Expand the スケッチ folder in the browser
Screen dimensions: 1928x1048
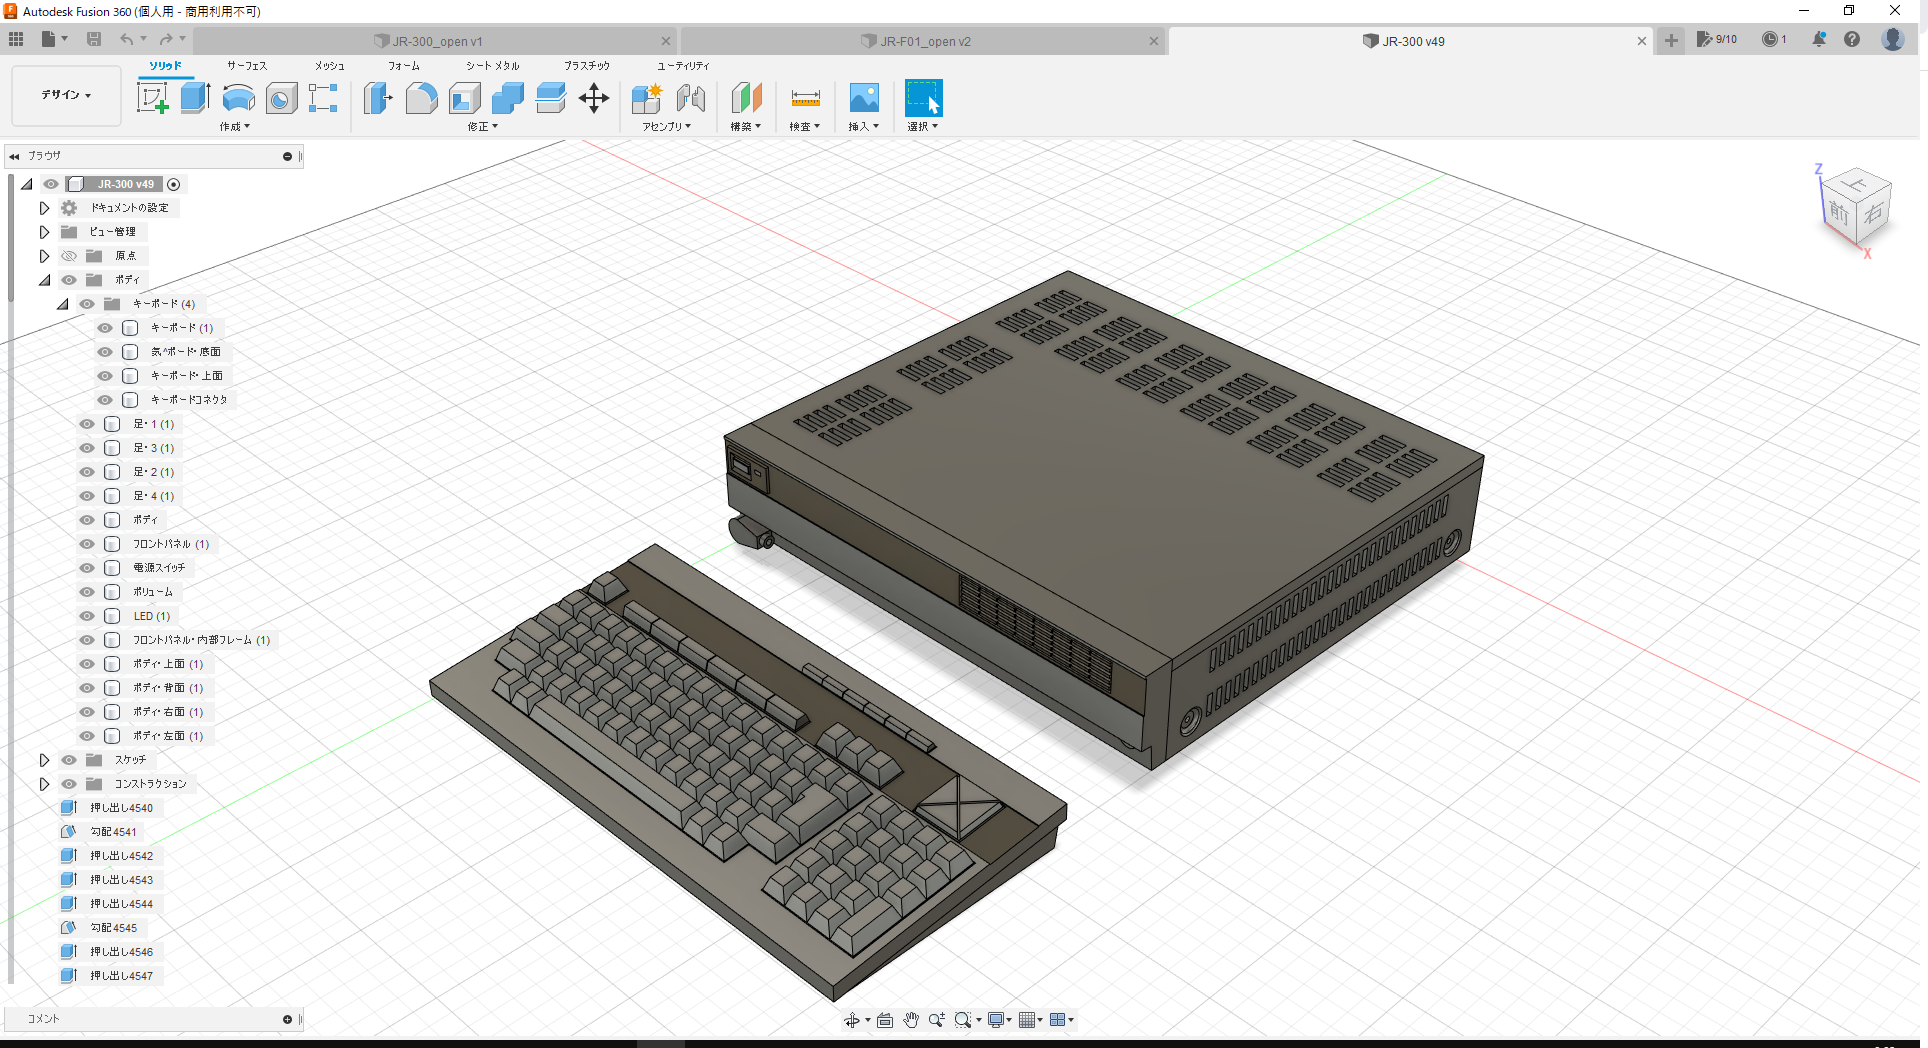click(x=44, y=759)
